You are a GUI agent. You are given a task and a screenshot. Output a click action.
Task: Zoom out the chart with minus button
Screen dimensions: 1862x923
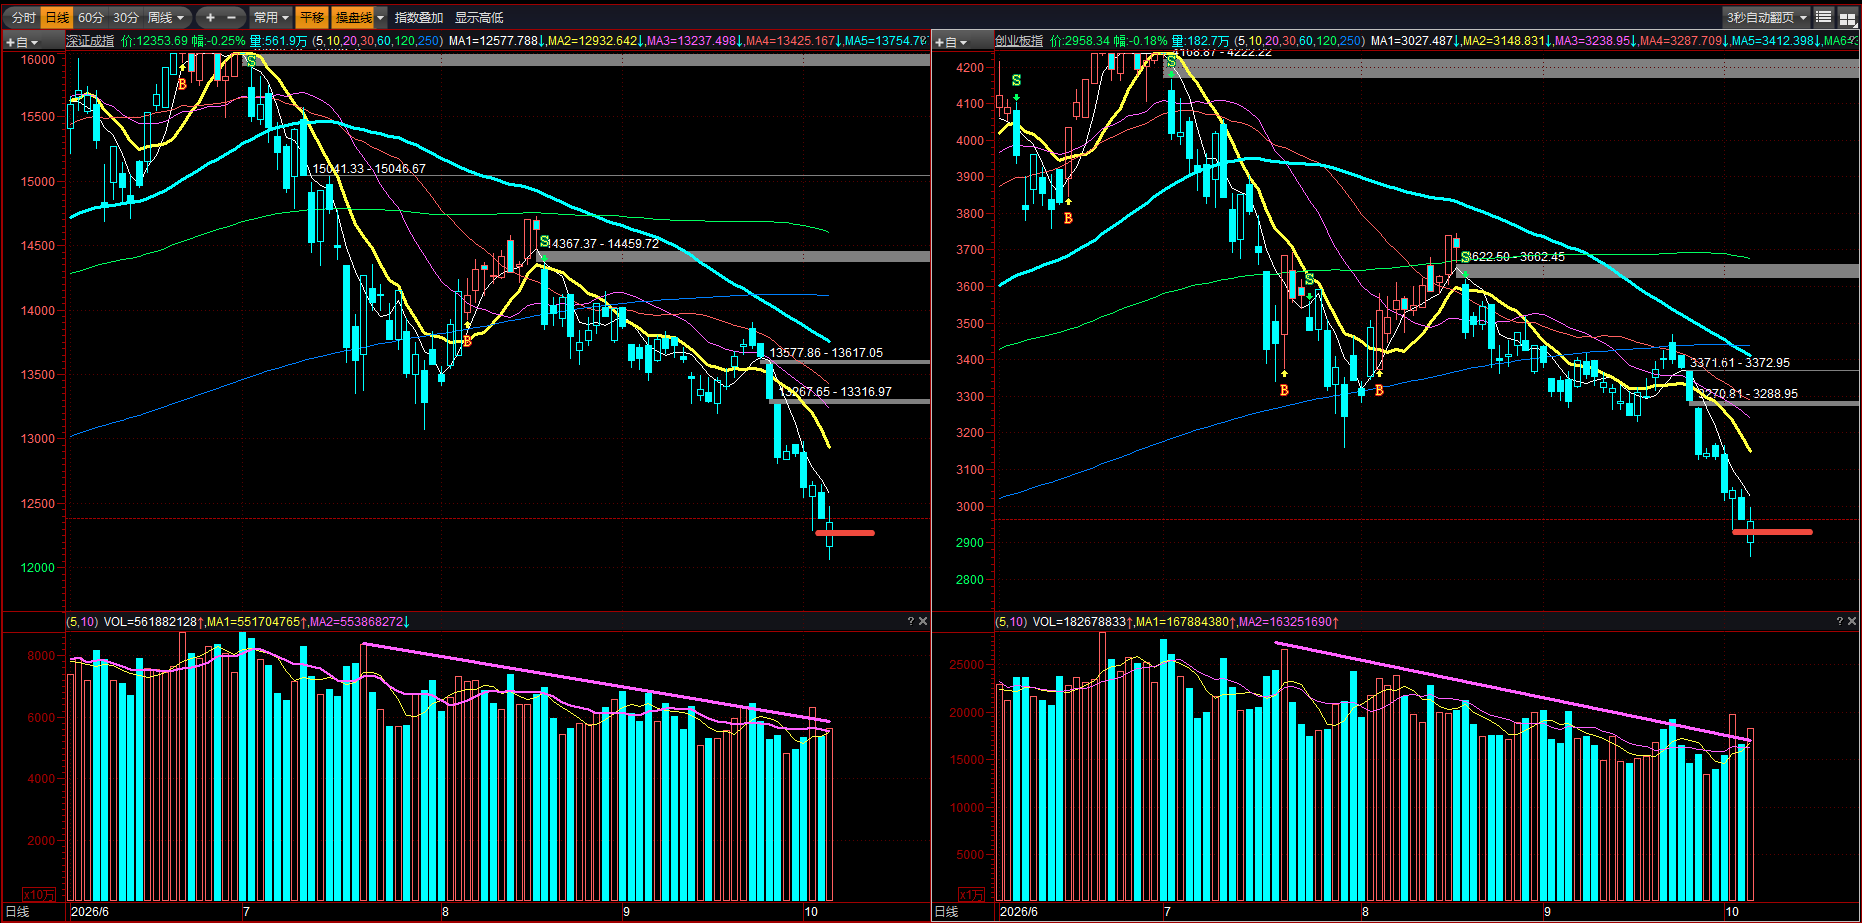(232, 18)
